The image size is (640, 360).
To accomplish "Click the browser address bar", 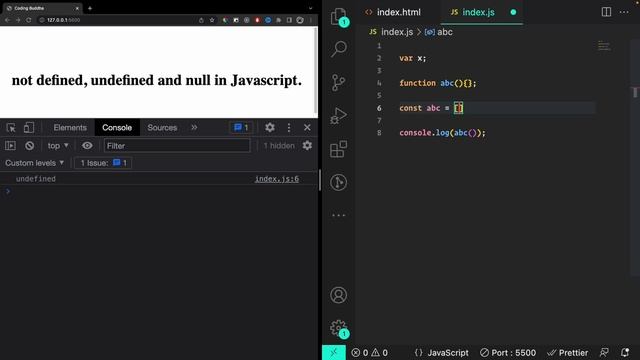I will click(x=118, y=20).
